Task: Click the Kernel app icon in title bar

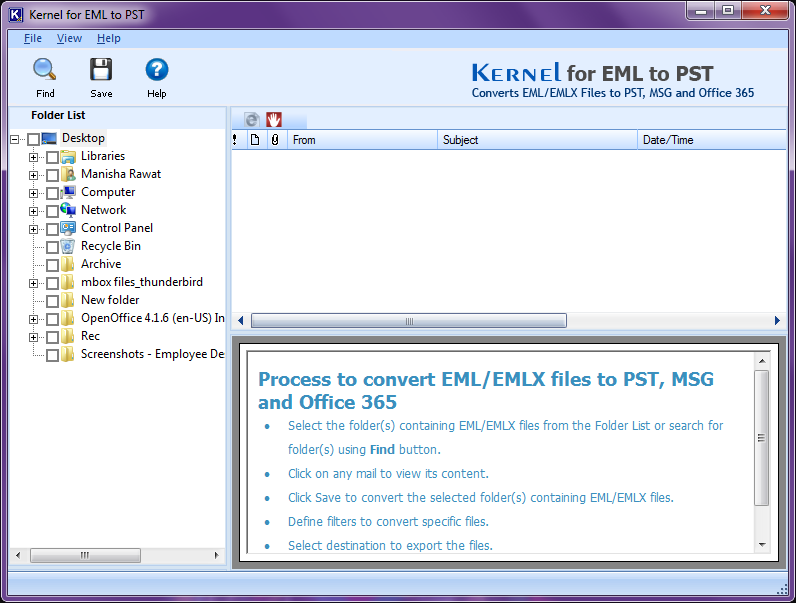Action: coord(16,15)
